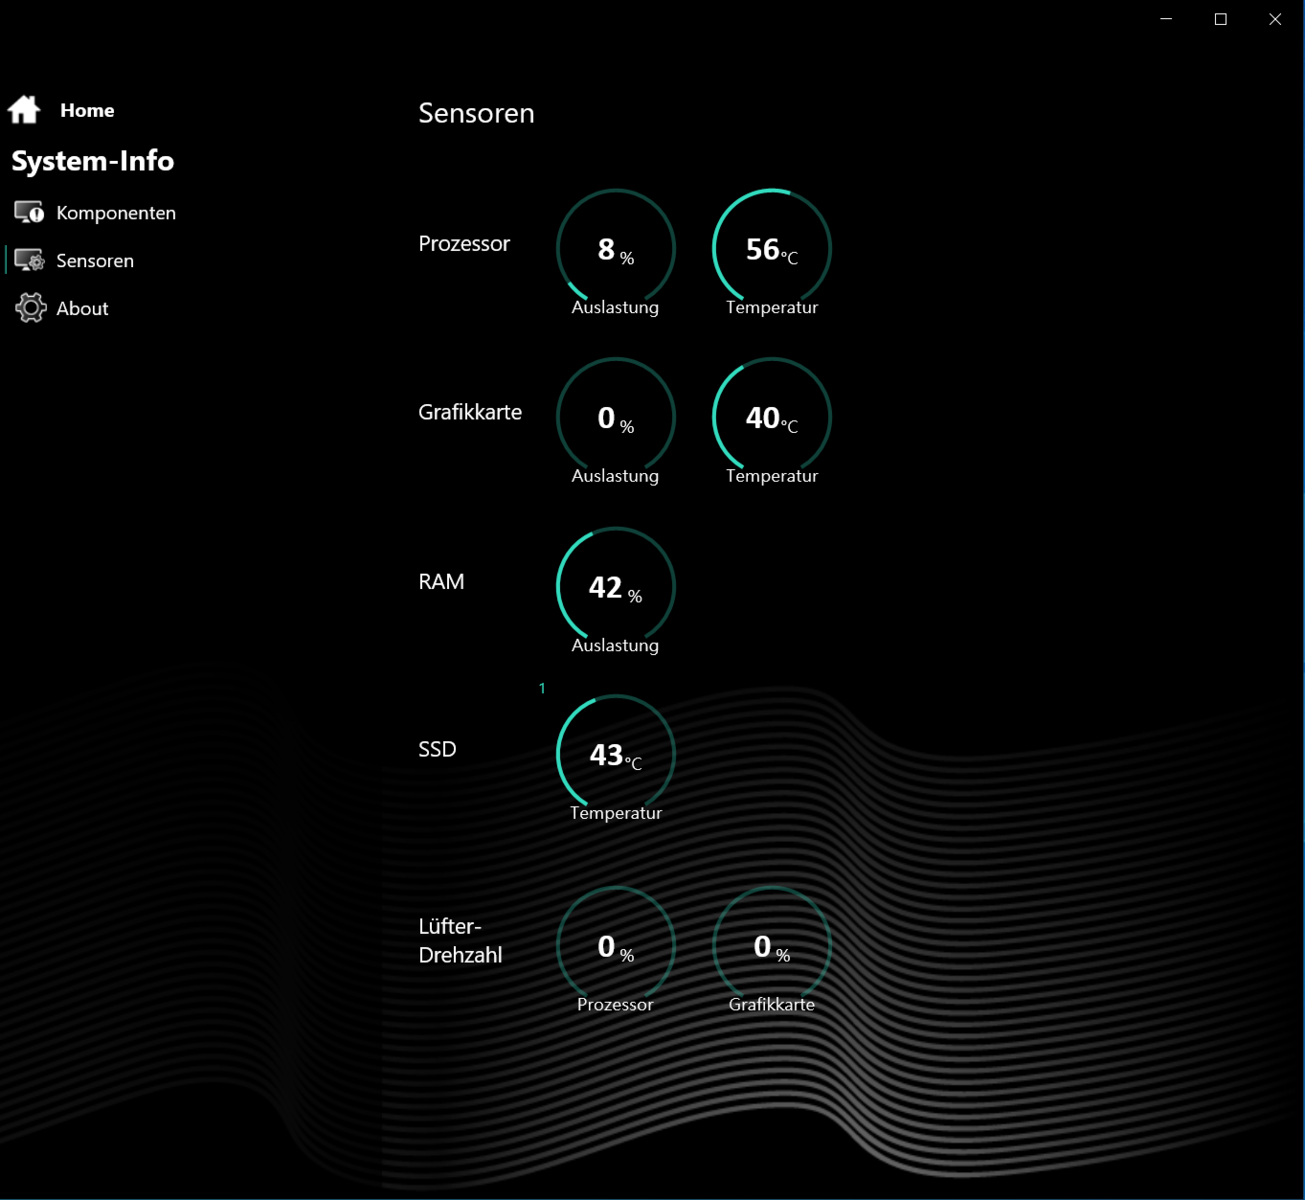The image size is (1305, 1200).
Task: Click the About gear icon
Action: point(30,308)
